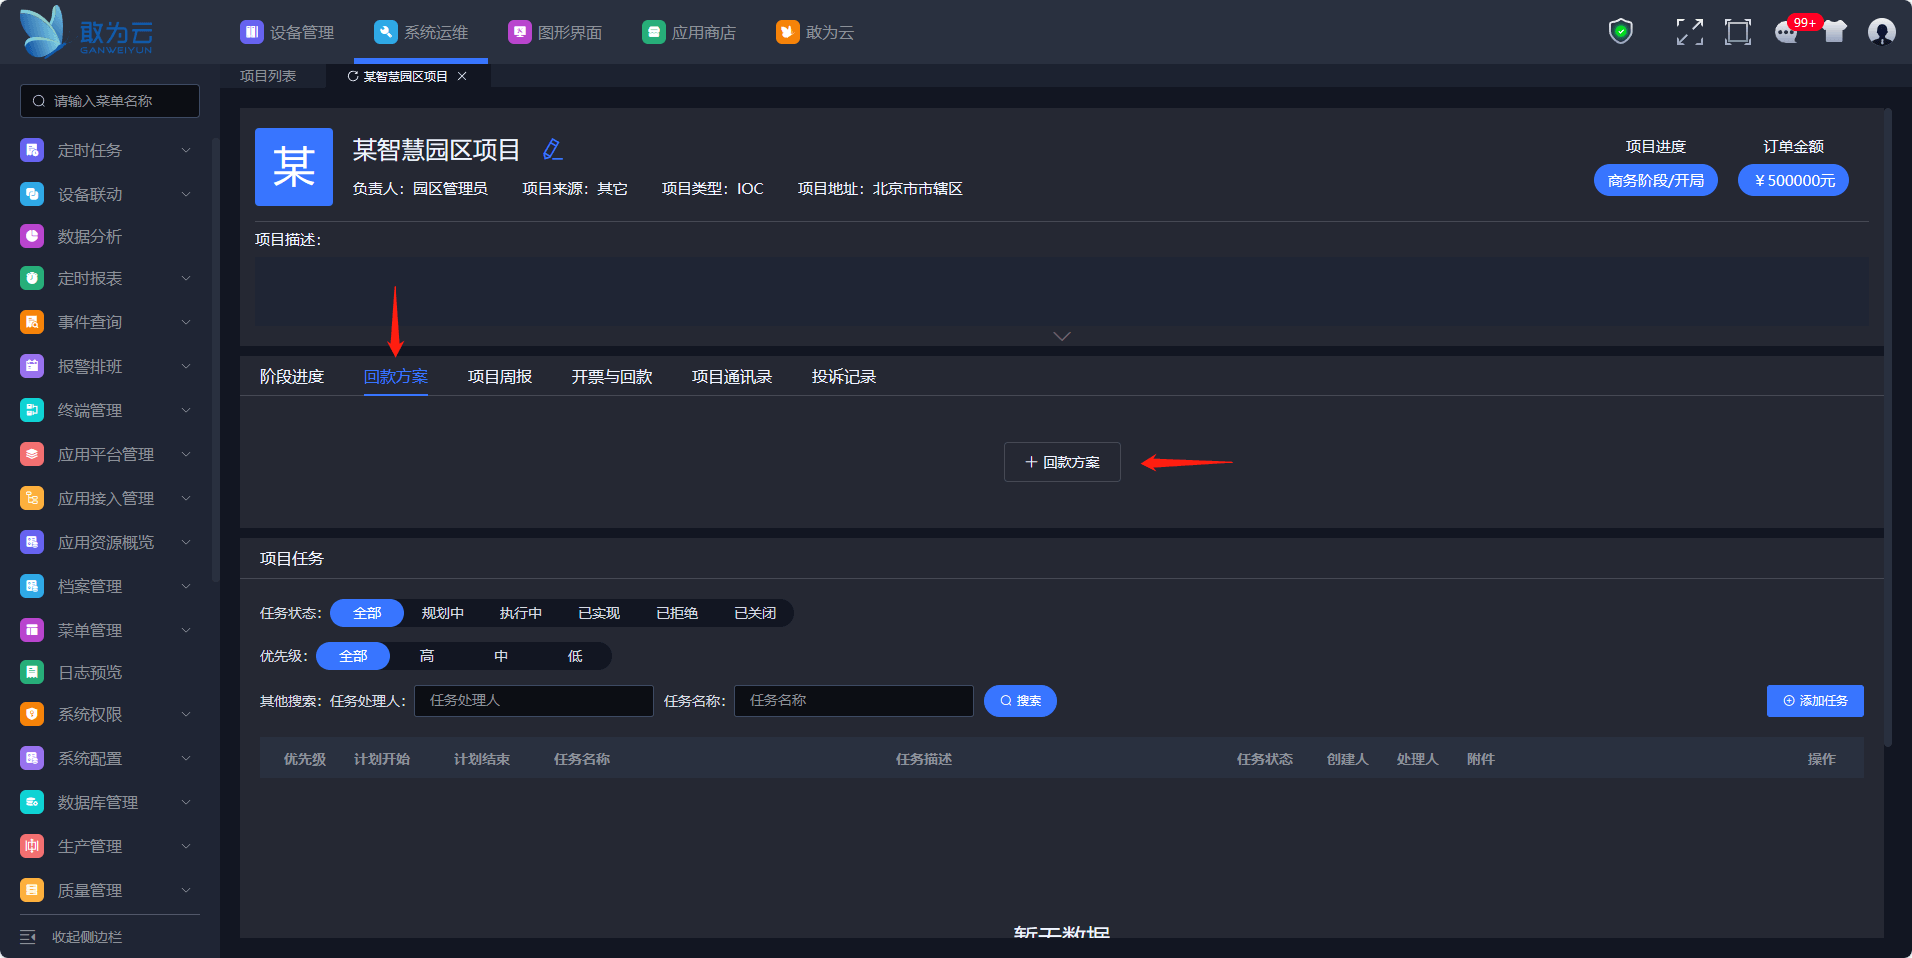
Task: Open 日志预览 from the sidebar
Action: [89, 672]
